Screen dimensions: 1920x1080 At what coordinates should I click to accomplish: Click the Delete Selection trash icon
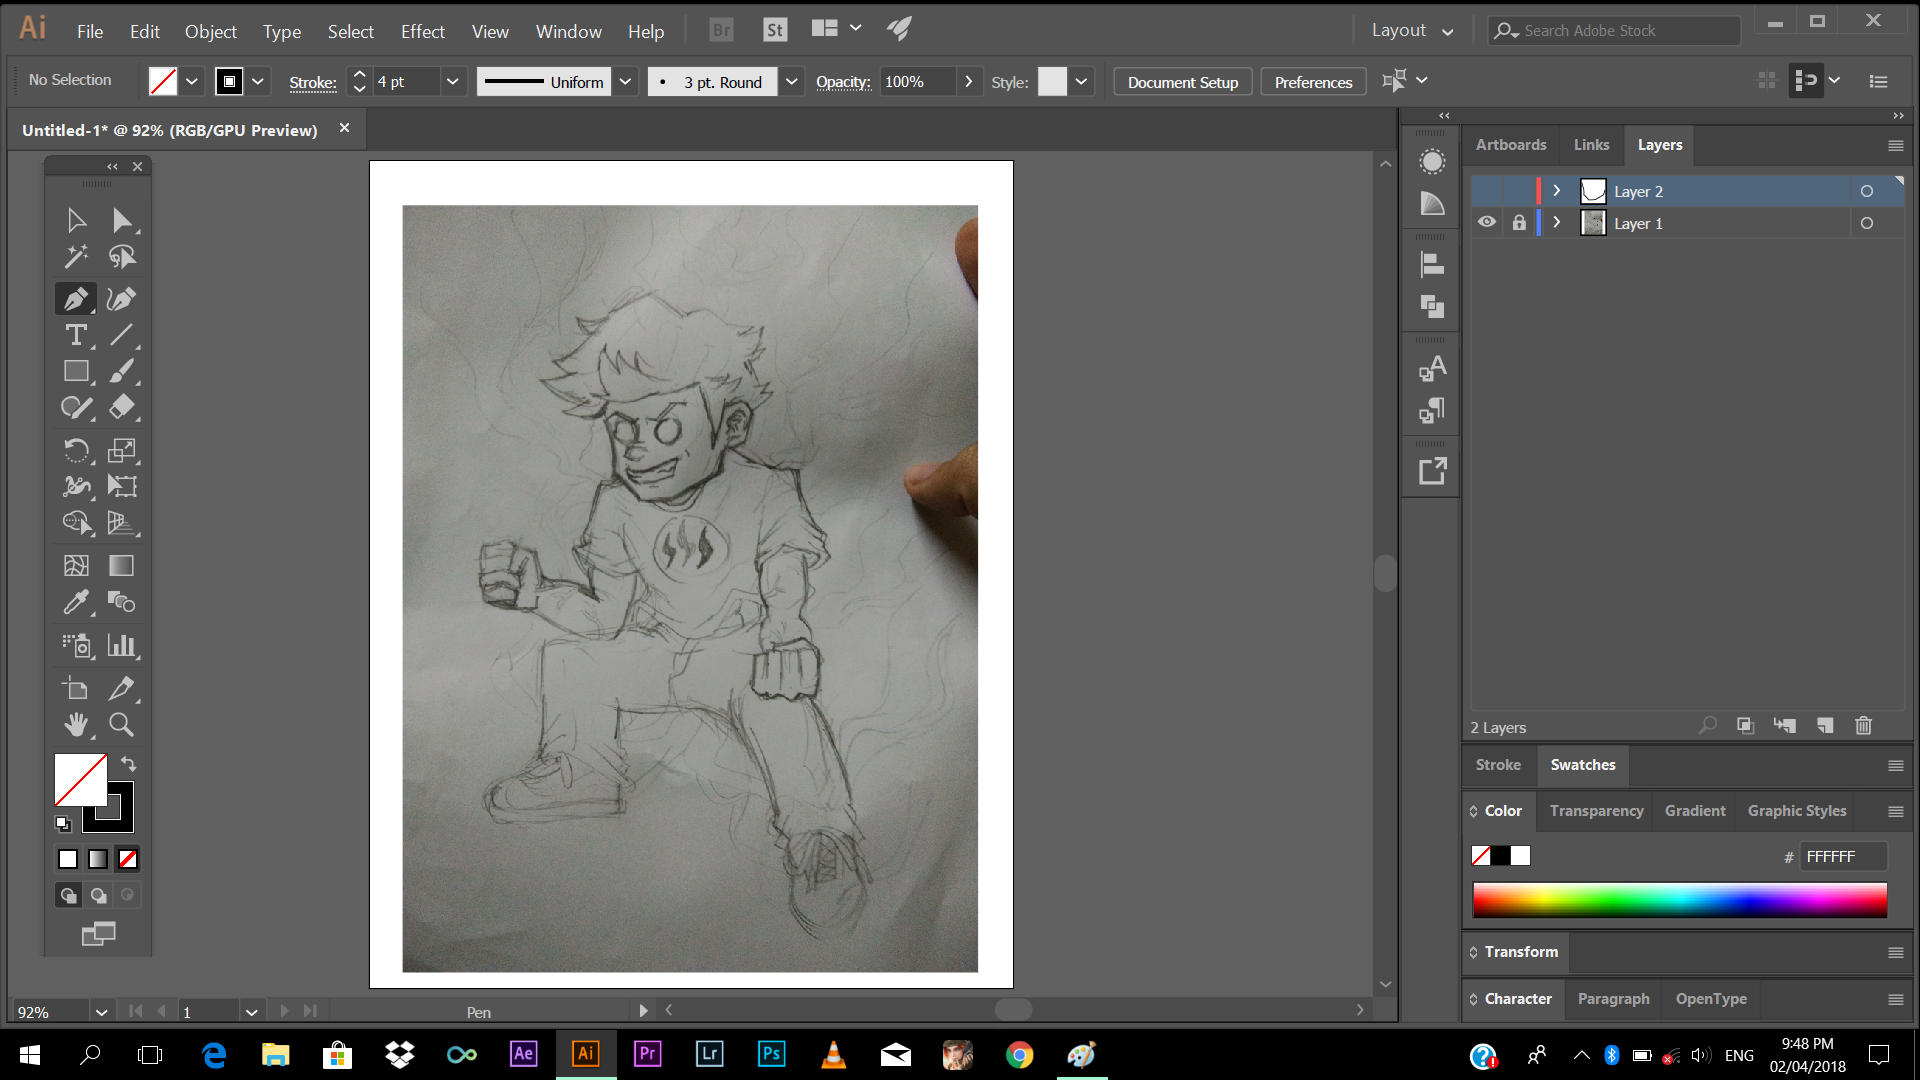tap(1863, 726)
